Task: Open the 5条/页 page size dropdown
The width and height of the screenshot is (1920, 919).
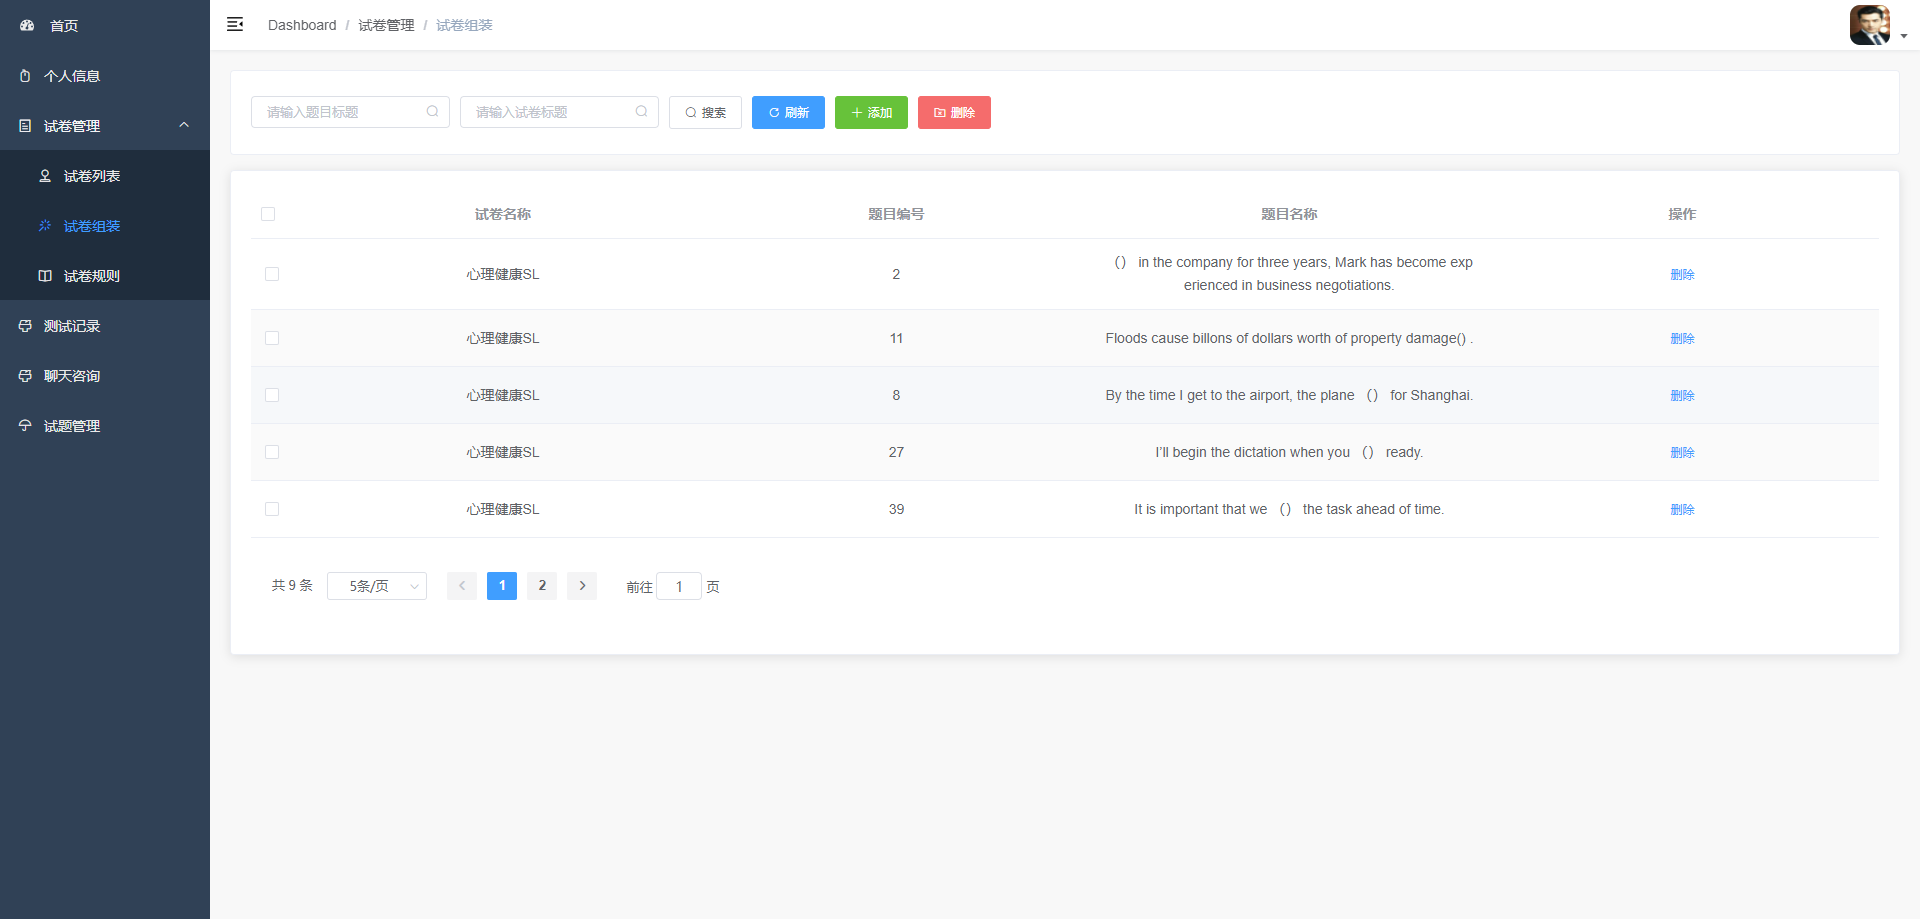Action: tap(377, 586)
